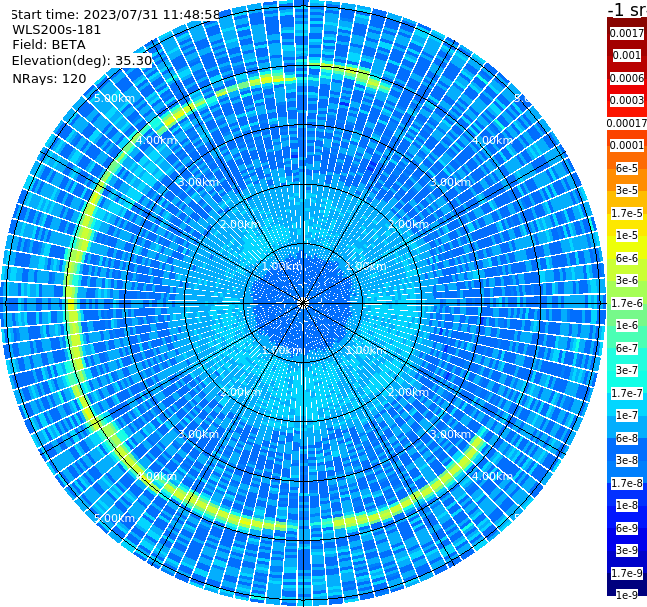The width and height of the screenshot is (647, 607).
Task: Select the 0.0003 color bar label
Action: coord(627,100)
